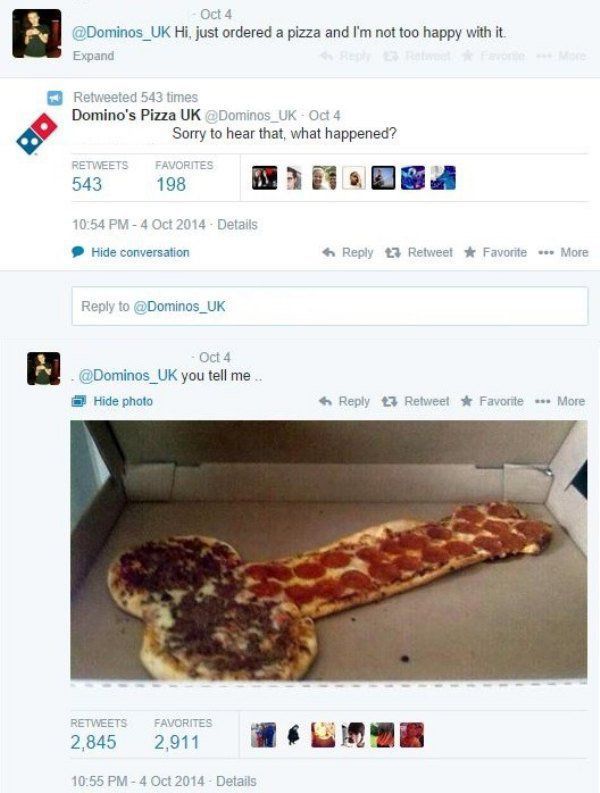Favorite the Domino's 'Sorry to hear that' tweet
The image size is (600, 793).
click(x=495, y=252)
